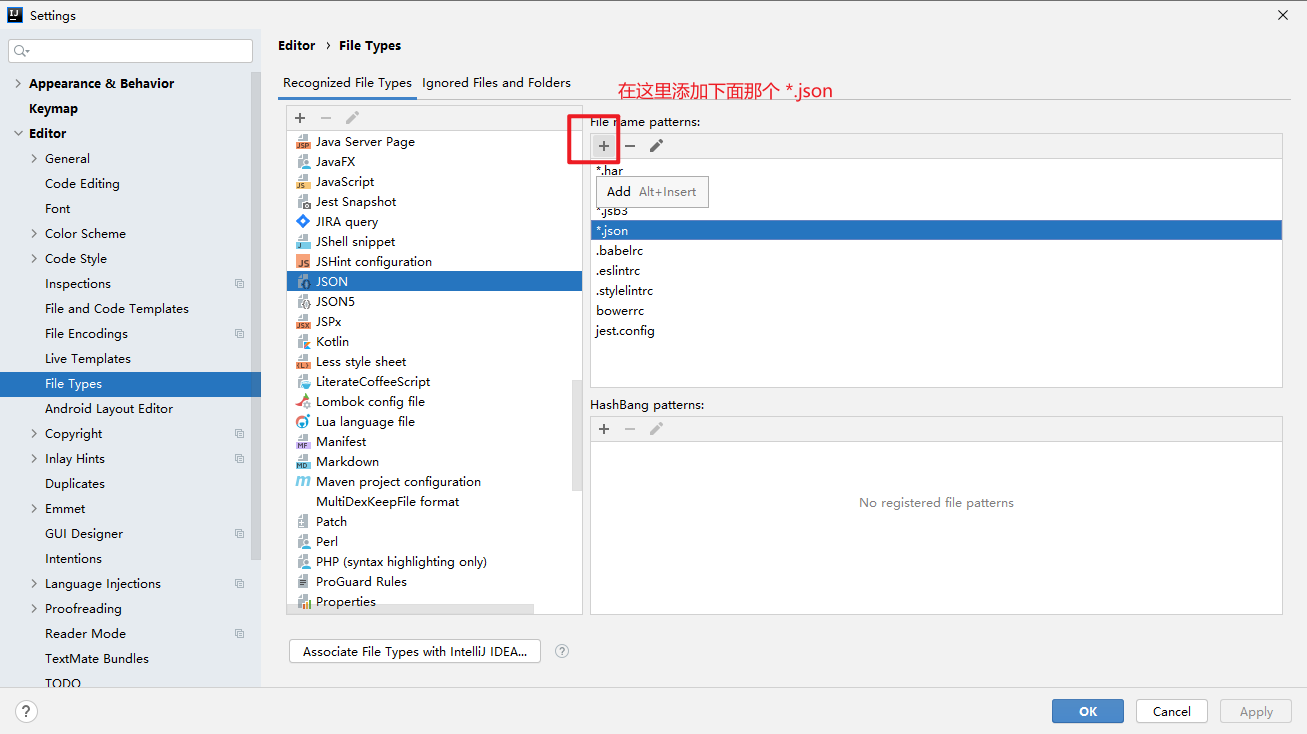1307x734 pixels.
Task: Click the Less style sheet icon
Action: click(303, 362)
